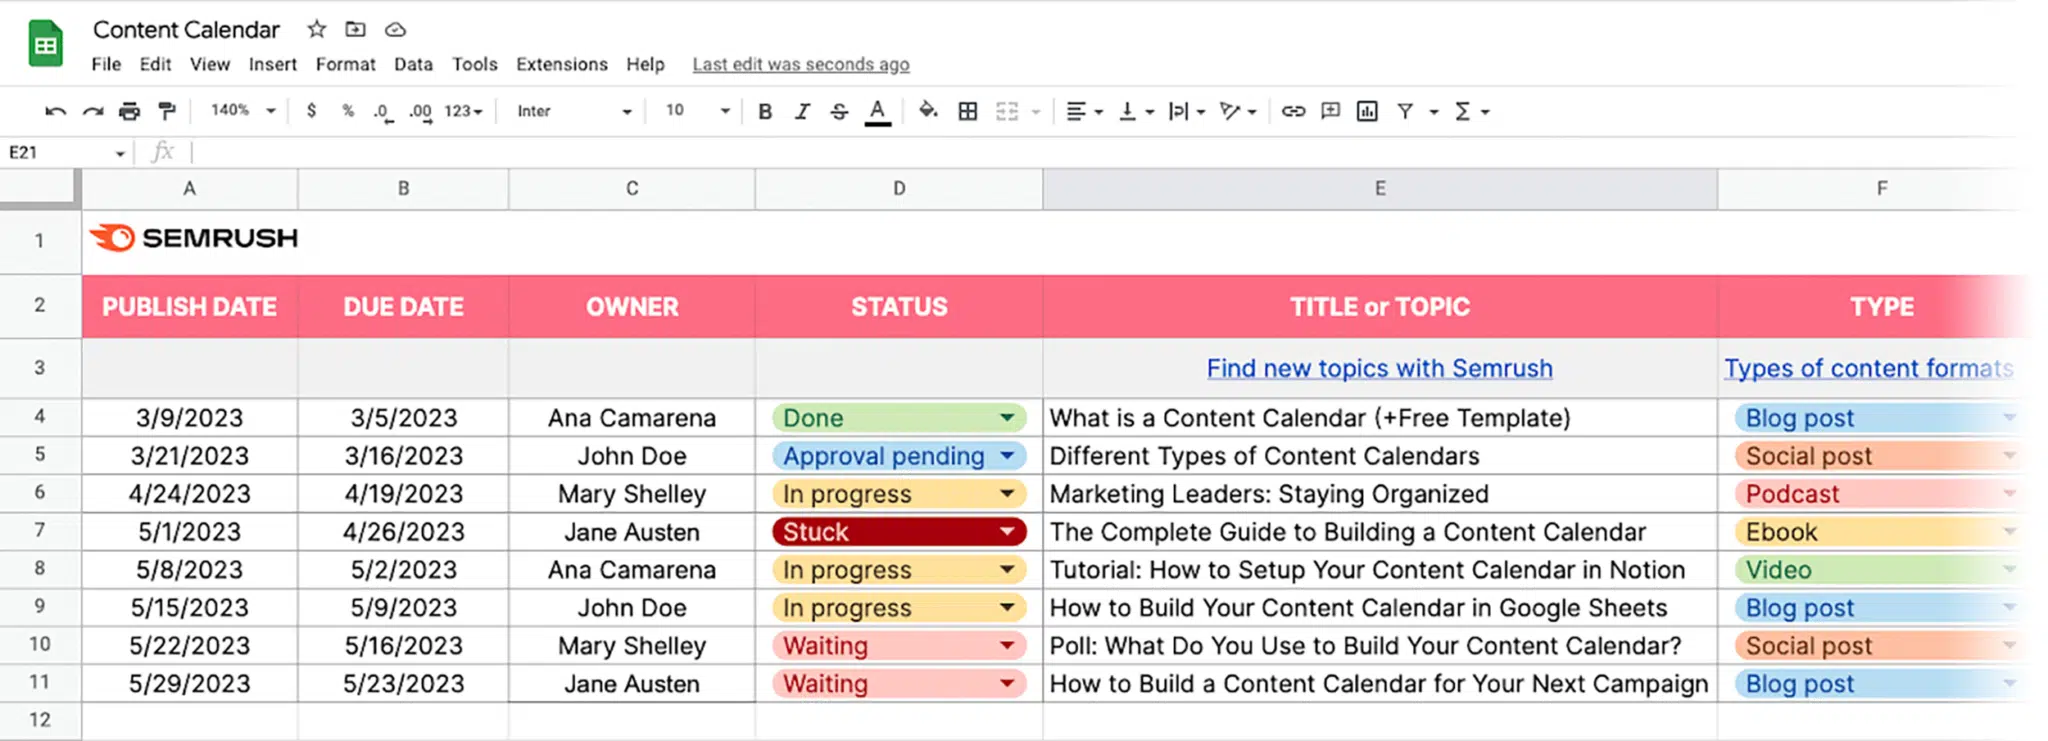Open the 123 number format dropdown
Screen dimensions: 2048x741
[x=464, y=111]
